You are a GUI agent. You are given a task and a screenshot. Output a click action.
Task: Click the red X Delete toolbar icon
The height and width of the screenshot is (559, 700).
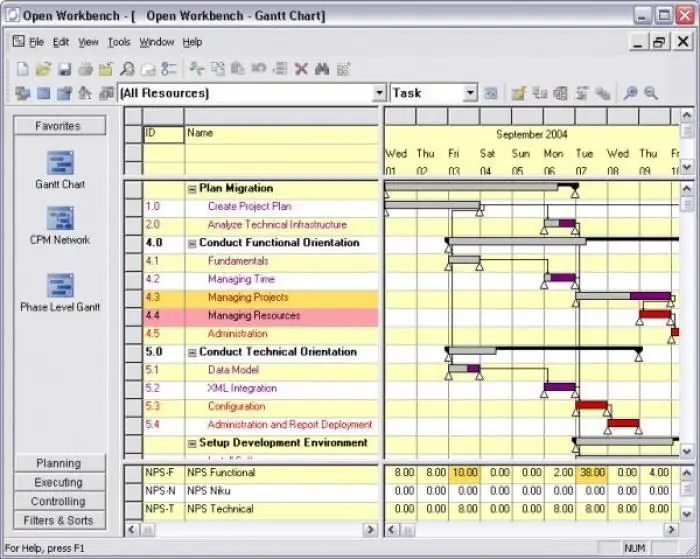pos(301,69)
